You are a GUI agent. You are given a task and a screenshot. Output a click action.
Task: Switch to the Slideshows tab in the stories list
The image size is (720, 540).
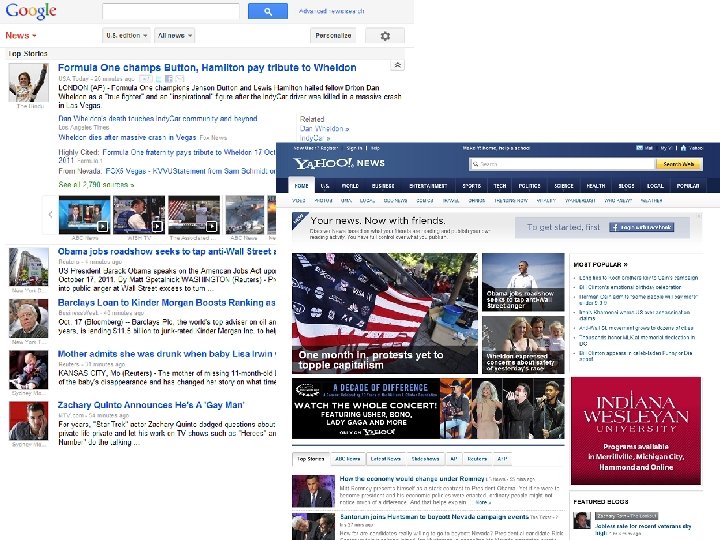(425, 459)
